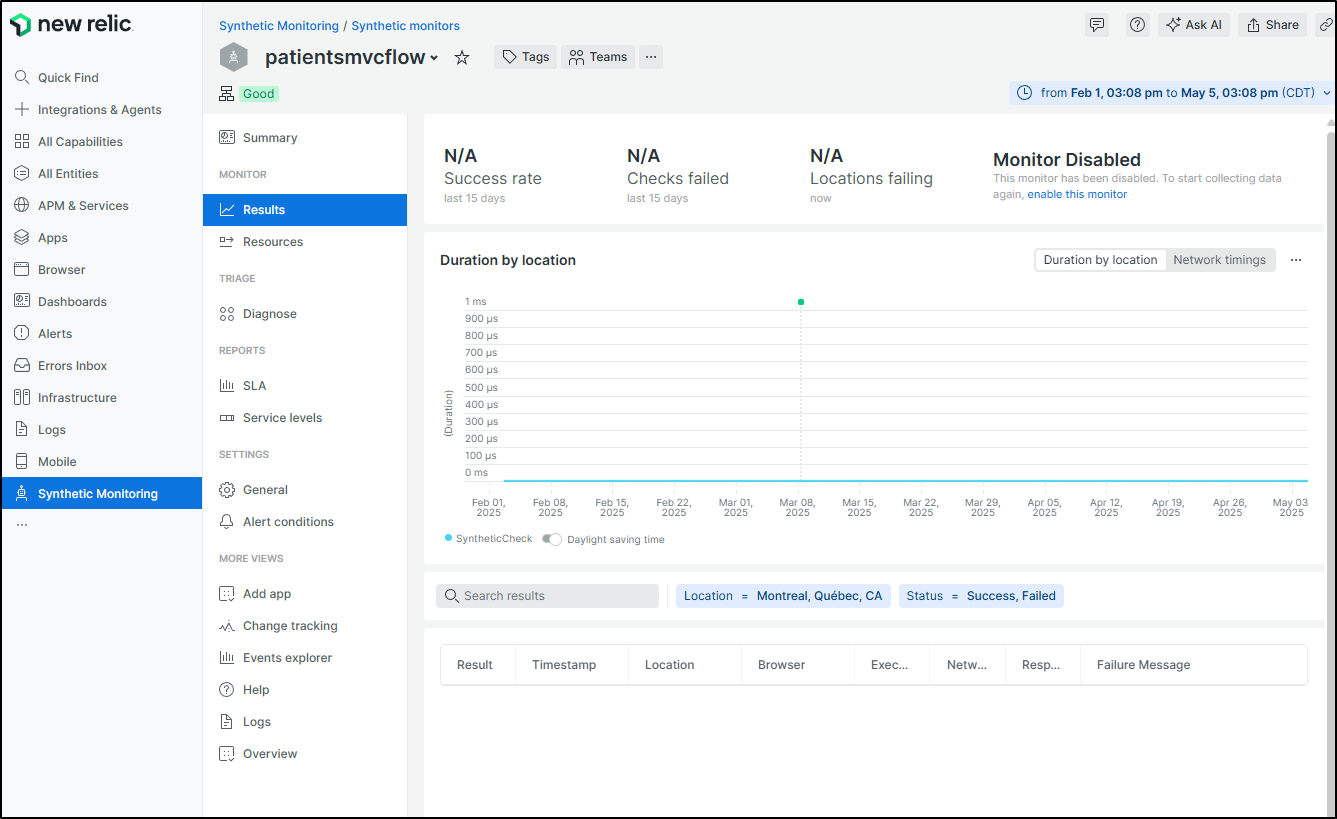This screenshot has width=1337, height=819.
Task: Select Duration by location chart view
Action: (1100, 259)
